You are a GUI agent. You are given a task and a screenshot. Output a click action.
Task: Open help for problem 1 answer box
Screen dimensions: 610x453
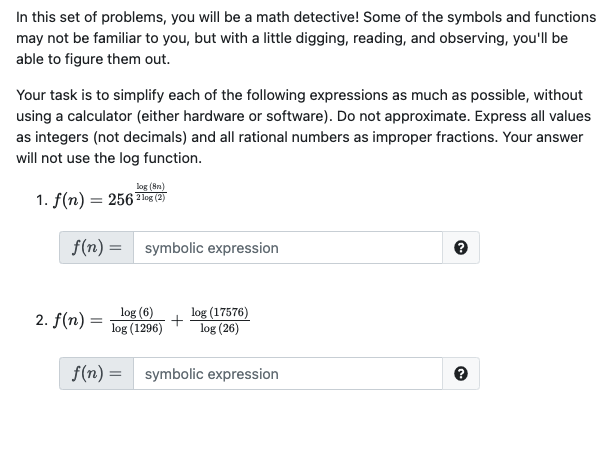[461, 248]
